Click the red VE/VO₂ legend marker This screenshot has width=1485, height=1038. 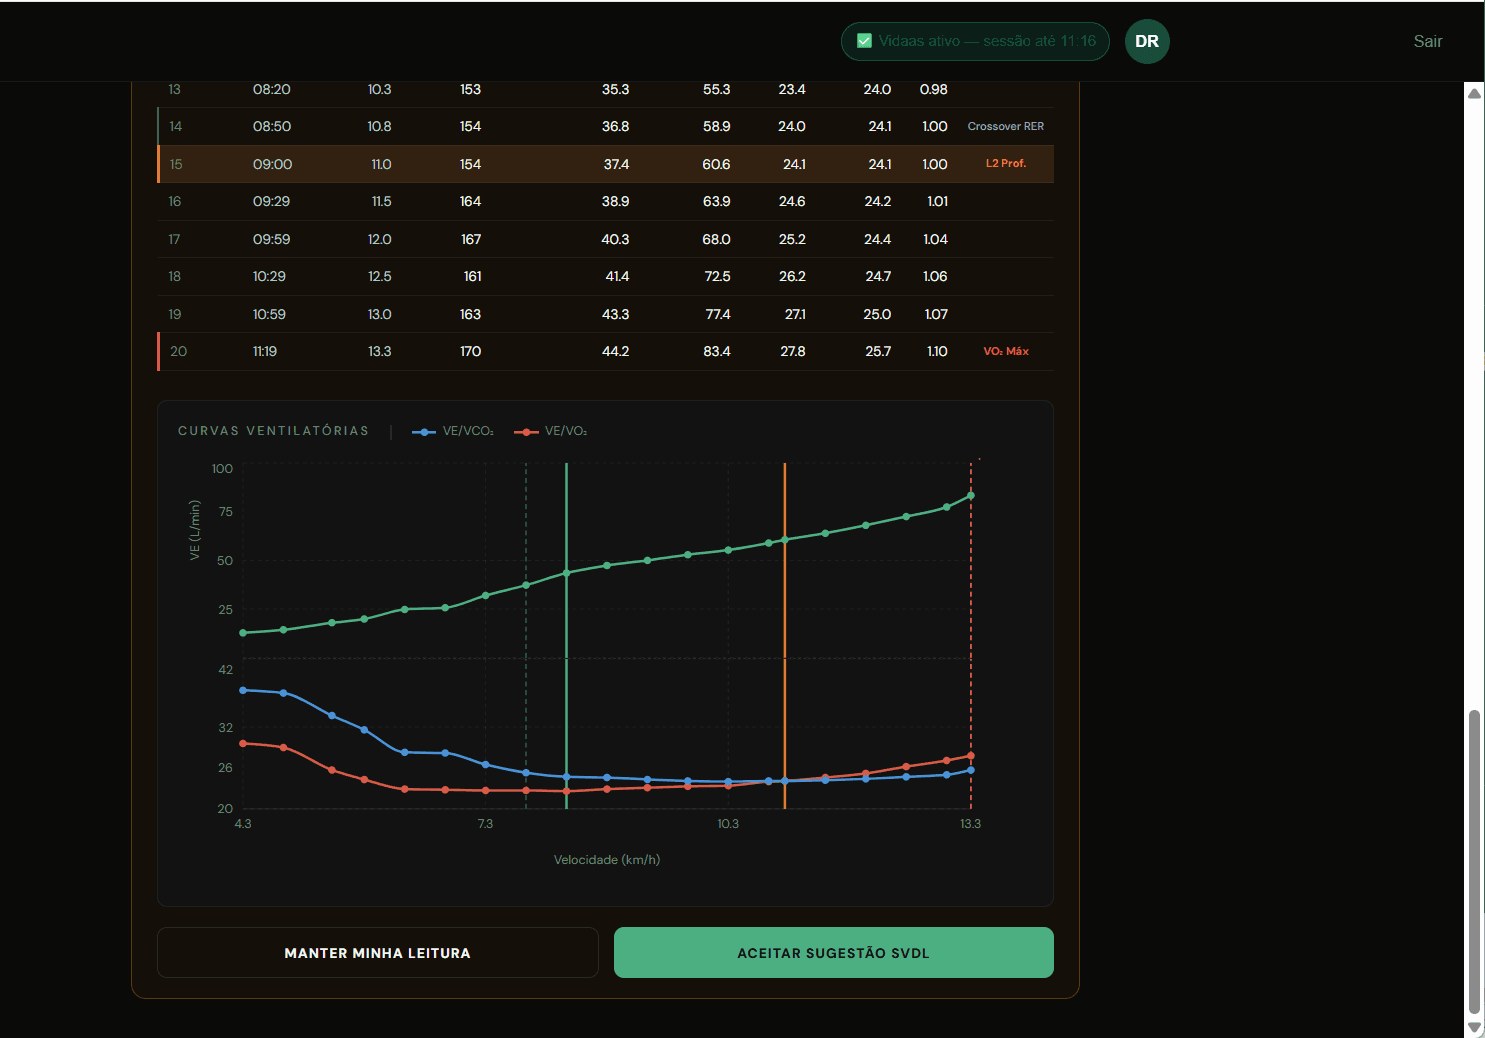pyautogui.click(x=526, y=432)
